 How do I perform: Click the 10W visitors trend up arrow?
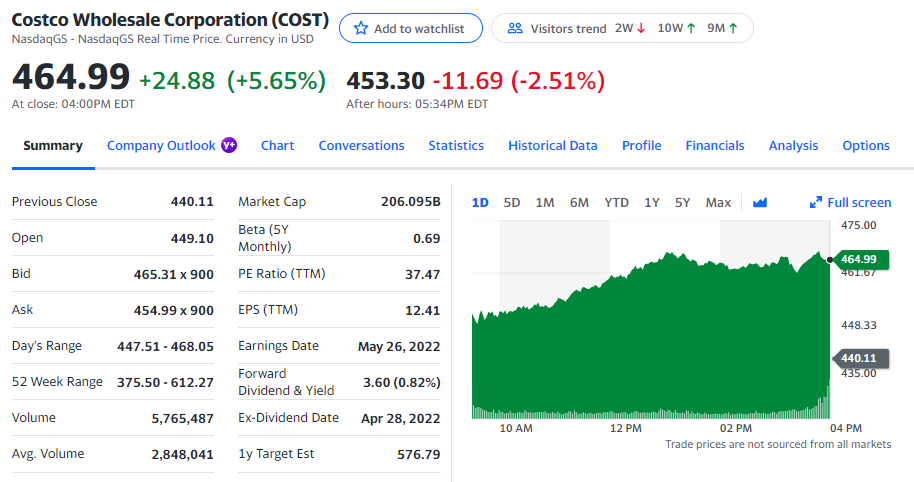(x=691, y=28)
